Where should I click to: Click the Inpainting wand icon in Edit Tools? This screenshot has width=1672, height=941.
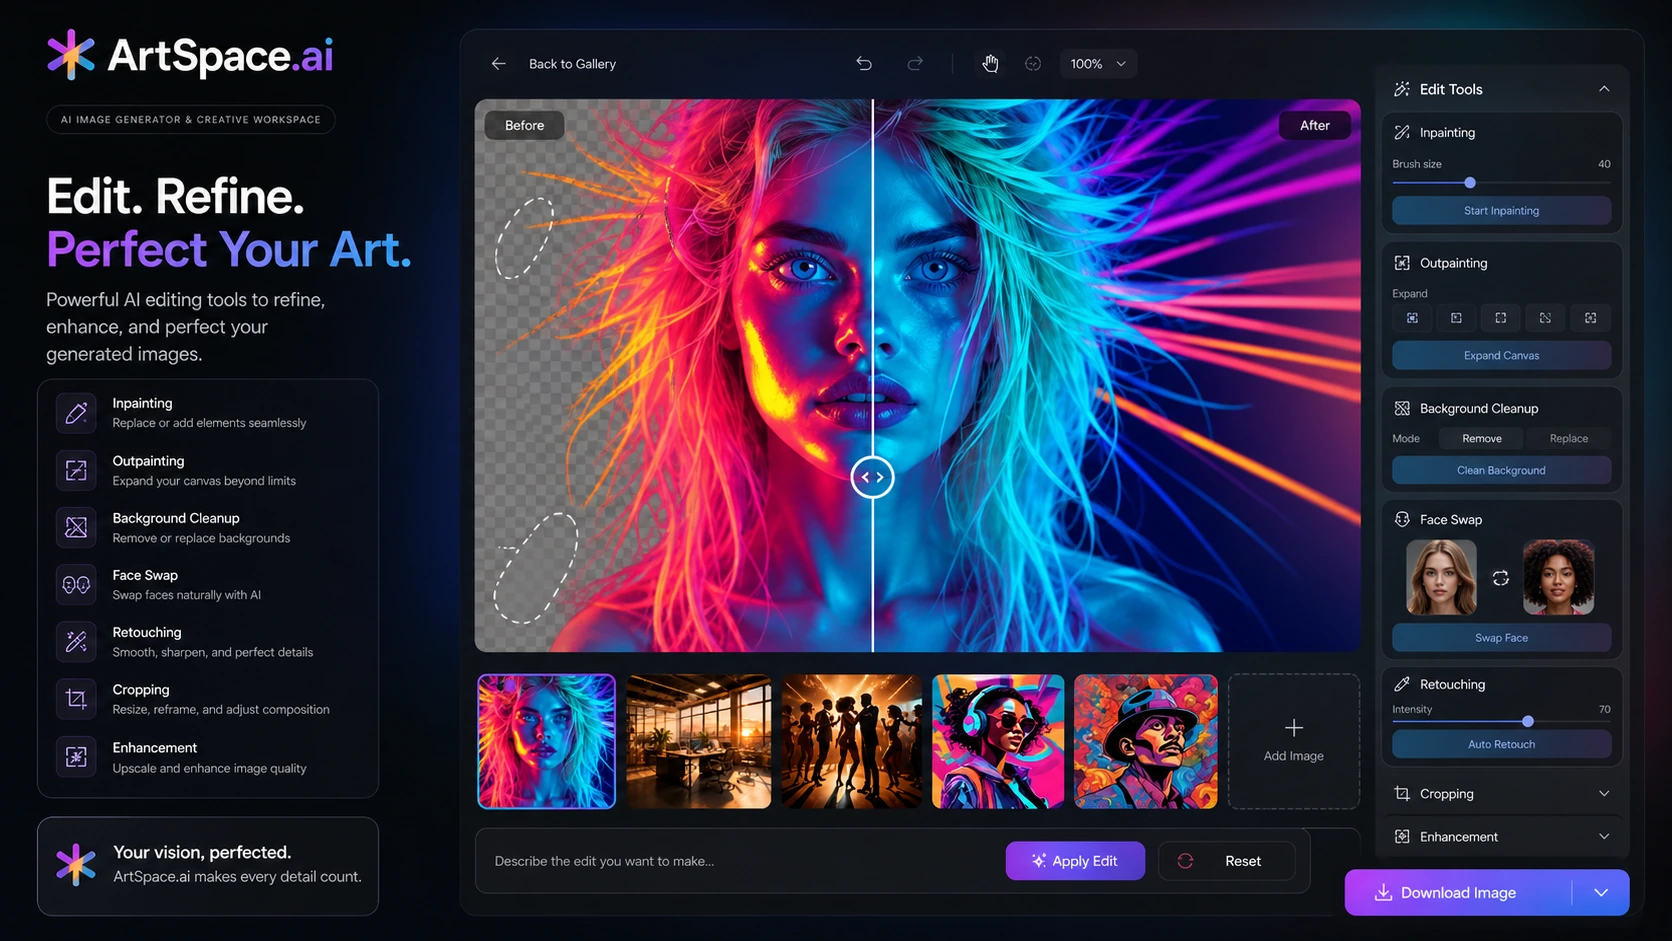(x=1402, y=132)
